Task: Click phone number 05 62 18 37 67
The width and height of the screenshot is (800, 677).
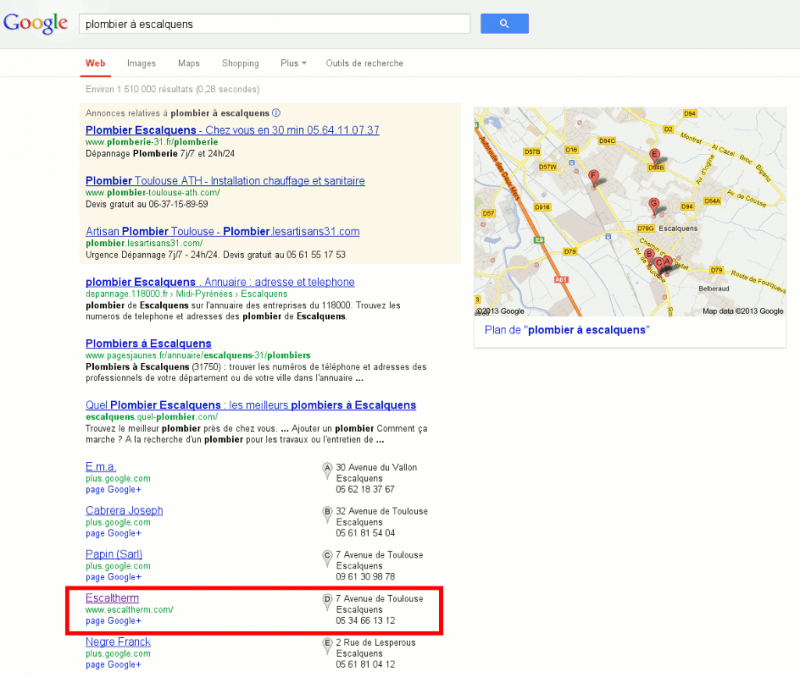Action: pyautogui.click(x=365, y=489)
